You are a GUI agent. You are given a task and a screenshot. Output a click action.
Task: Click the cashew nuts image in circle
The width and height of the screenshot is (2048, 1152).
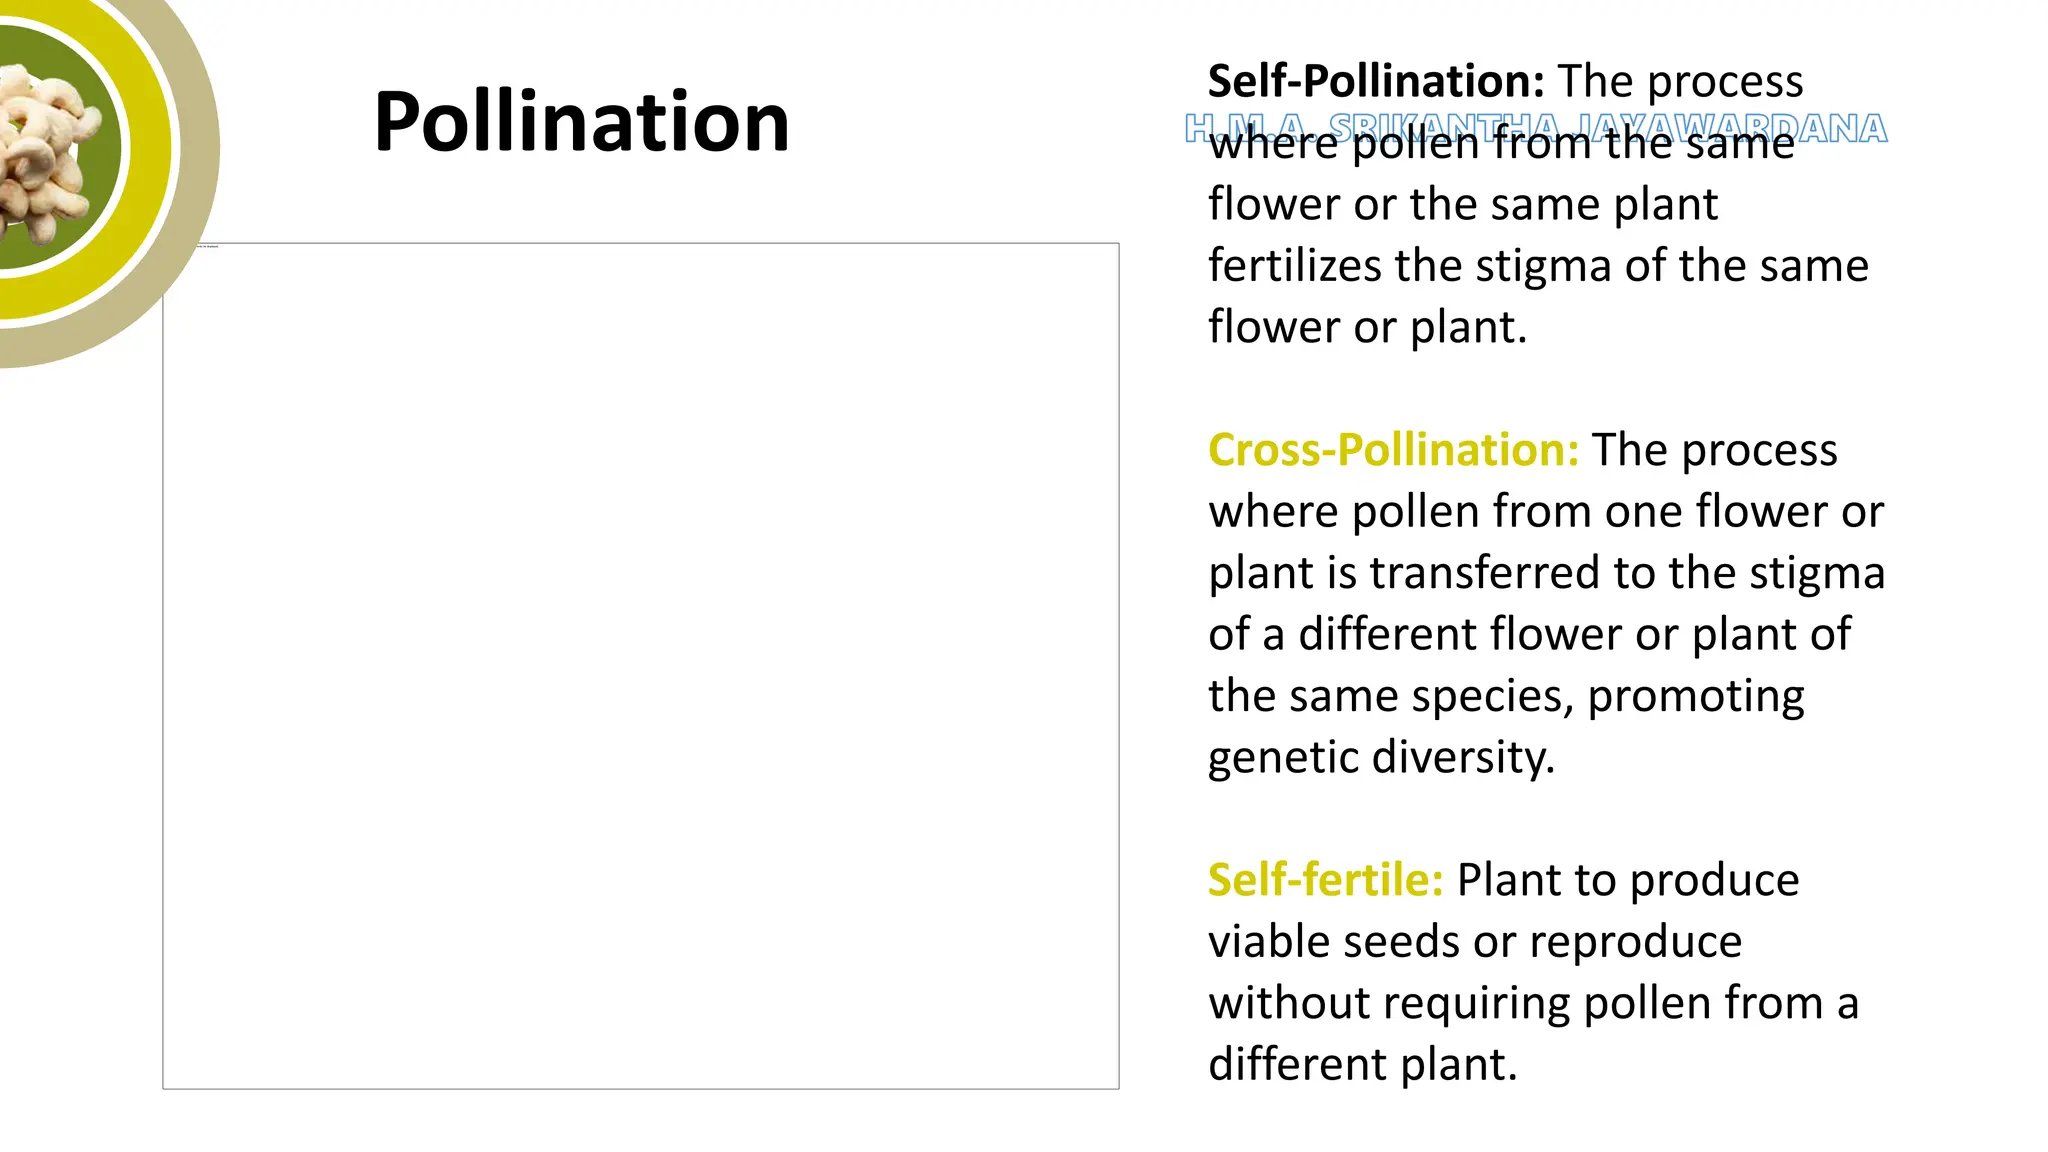pos(40,150)
